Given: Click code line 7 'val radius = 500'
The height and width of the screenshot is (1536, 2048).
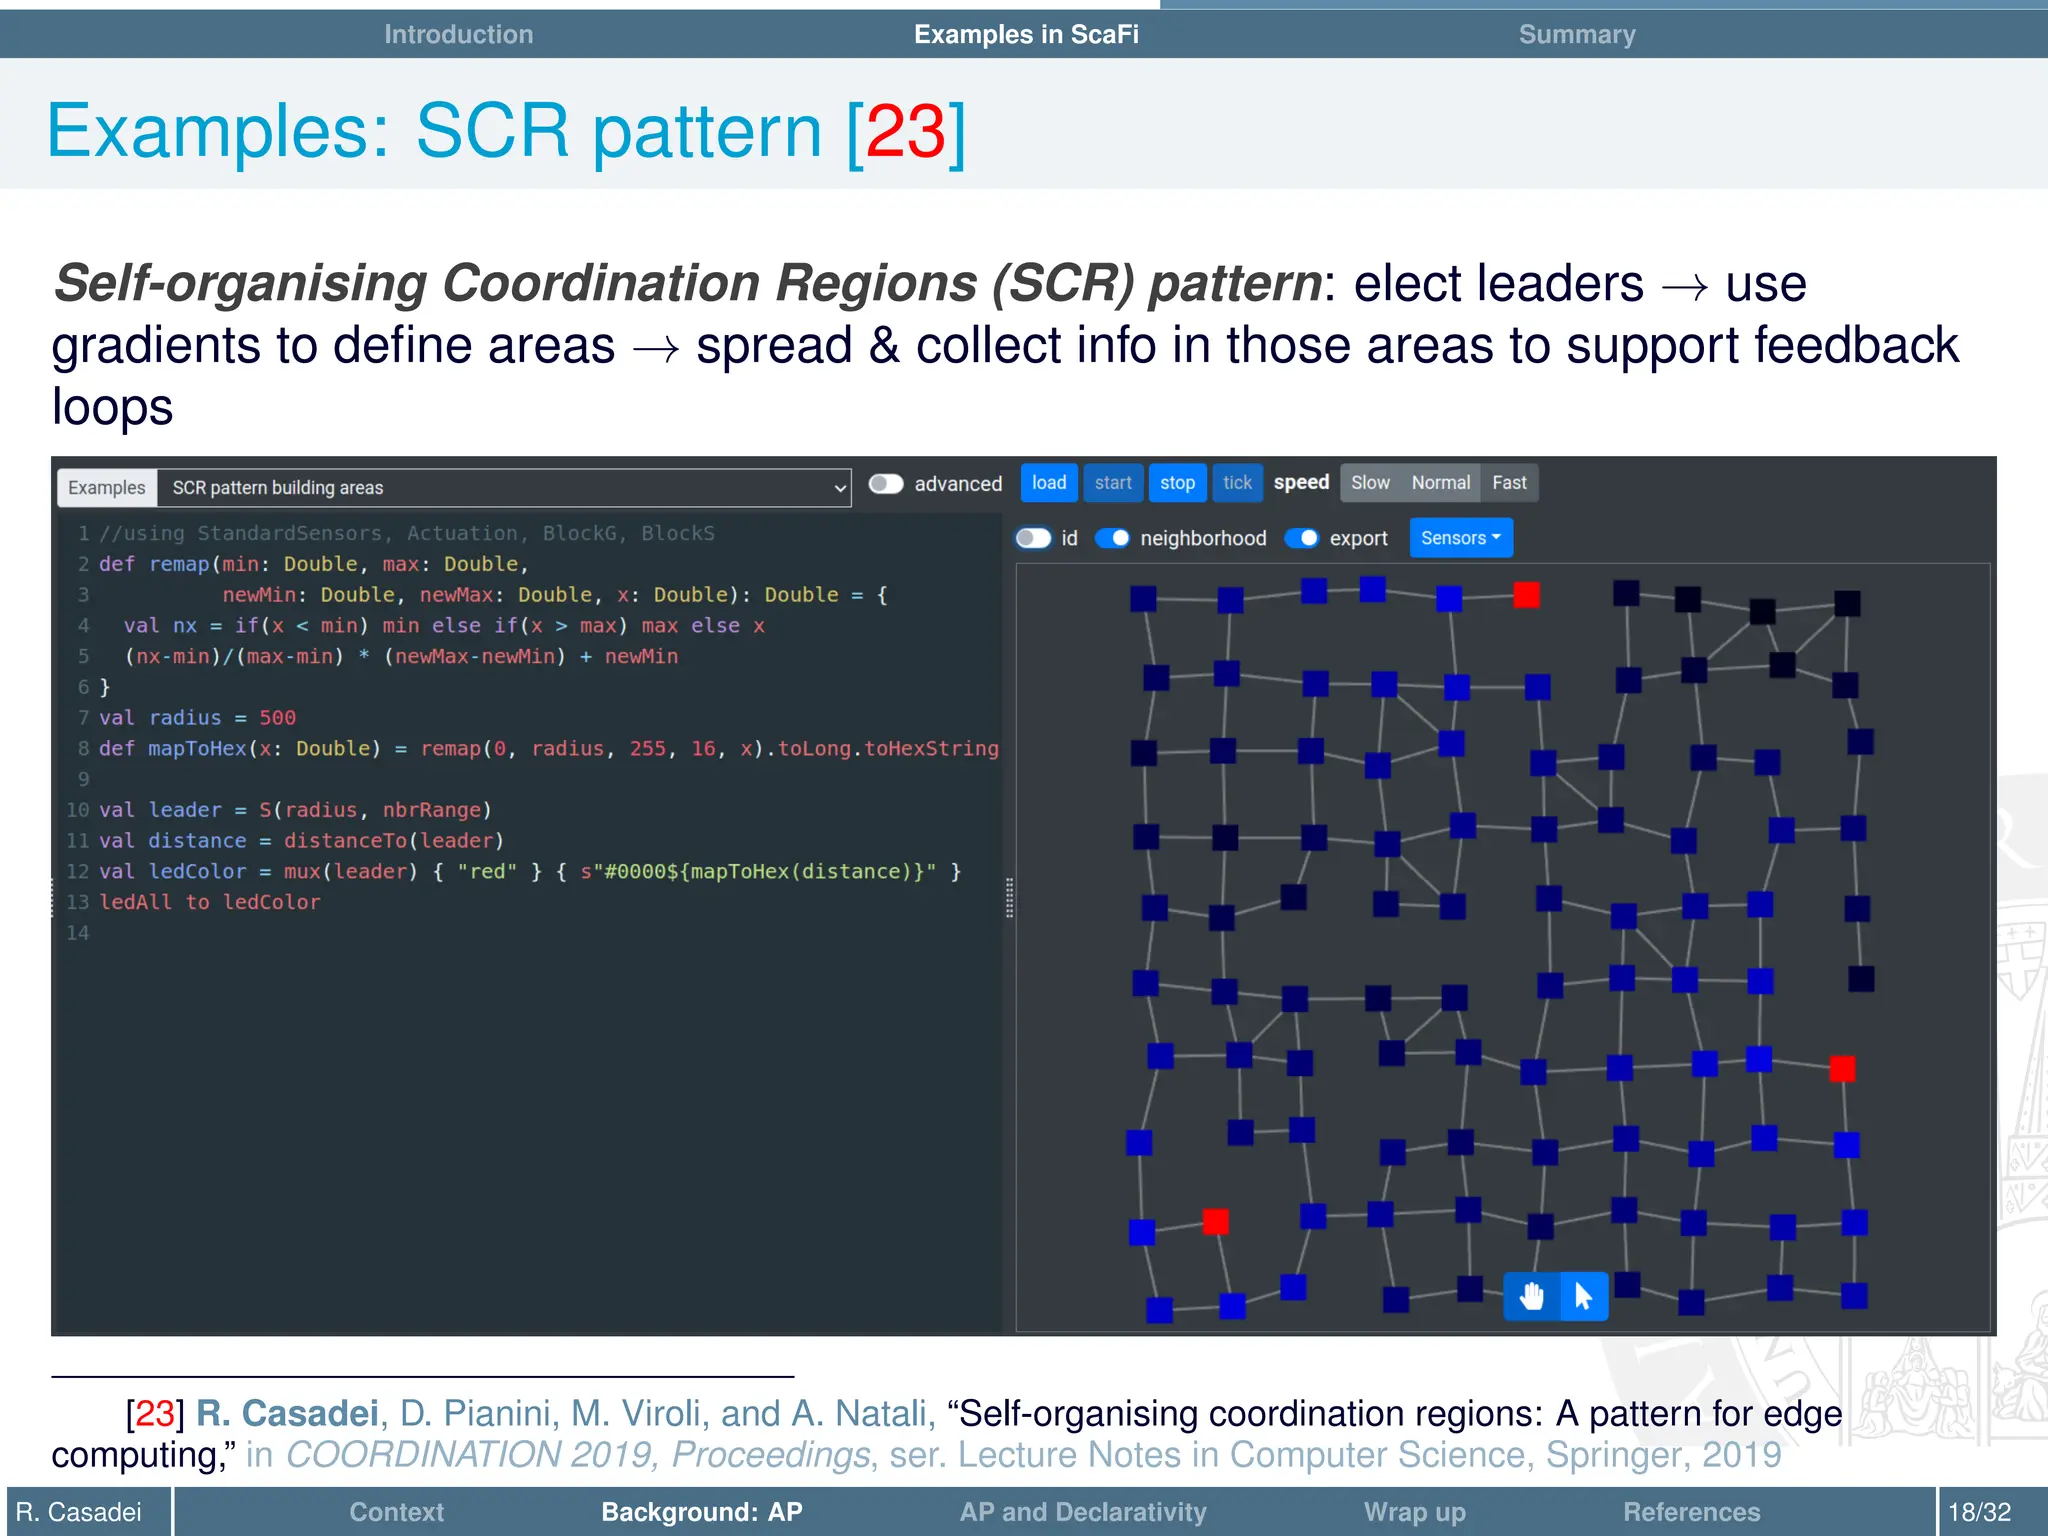Looking at the screenshot, I should click(x=197, y=718).
